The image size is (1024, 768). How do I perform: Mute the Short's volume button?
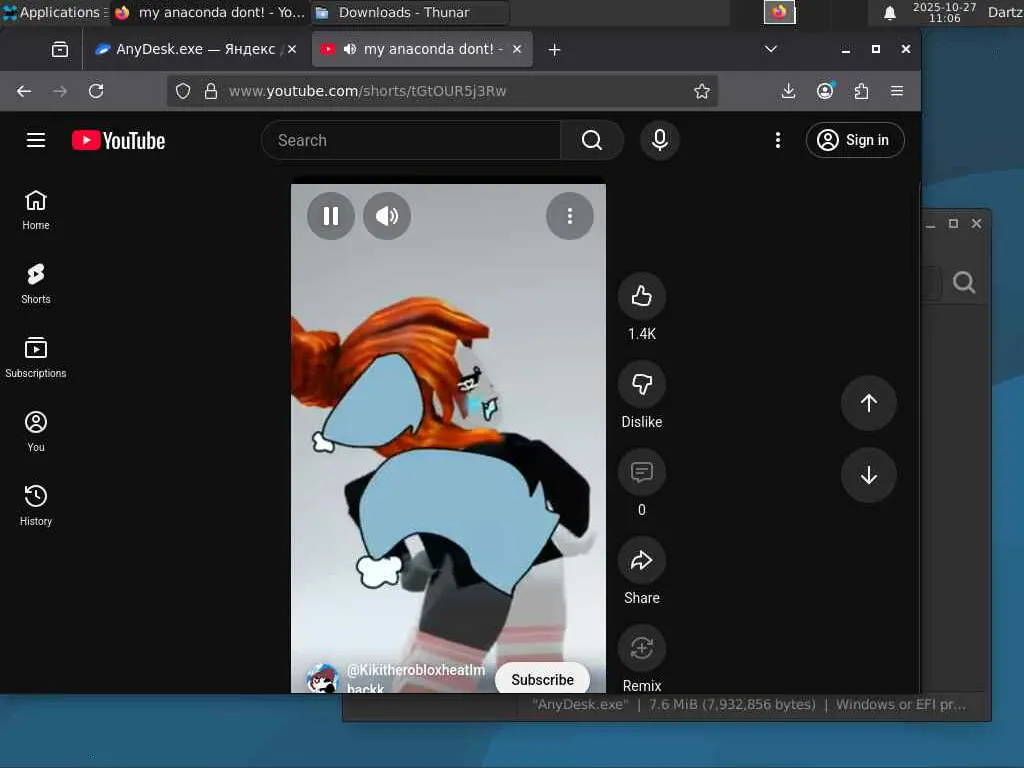[387, 216]
